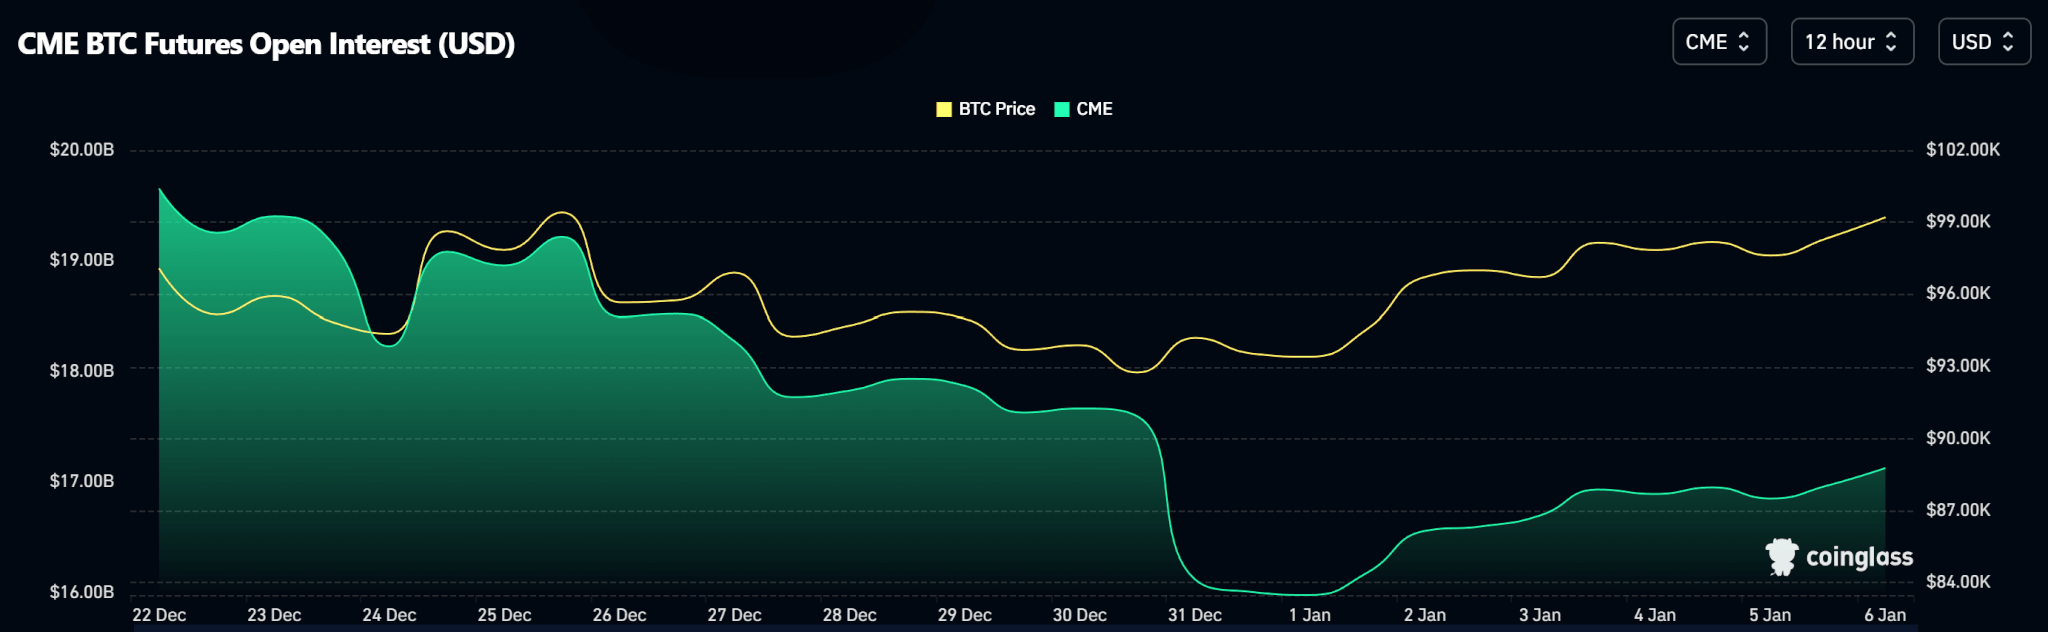This screenshot has width=2048, height=632.
Task: Toggle the CME series label in legend
Action: pos(1094,109)
